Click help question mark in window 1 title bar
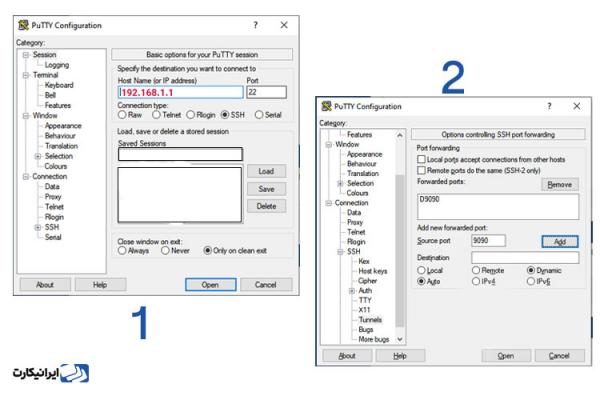This screenshot has width=600, height=400. pyautogui.click(x=255, y=25)
